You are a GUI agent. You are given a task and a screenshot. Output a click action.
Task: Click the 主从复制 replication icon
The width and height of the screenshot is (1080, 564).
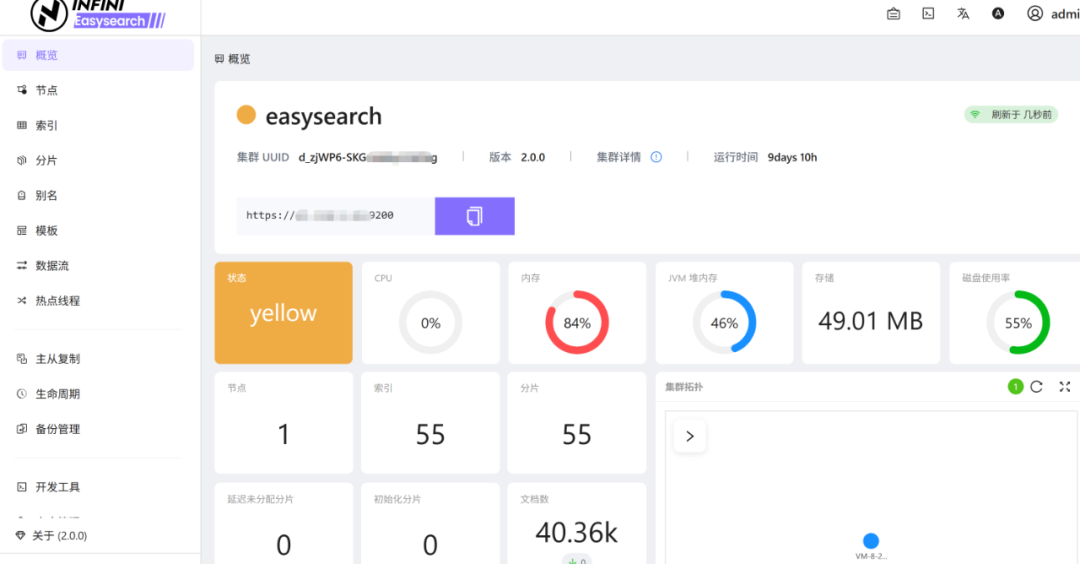click(21, 359)
